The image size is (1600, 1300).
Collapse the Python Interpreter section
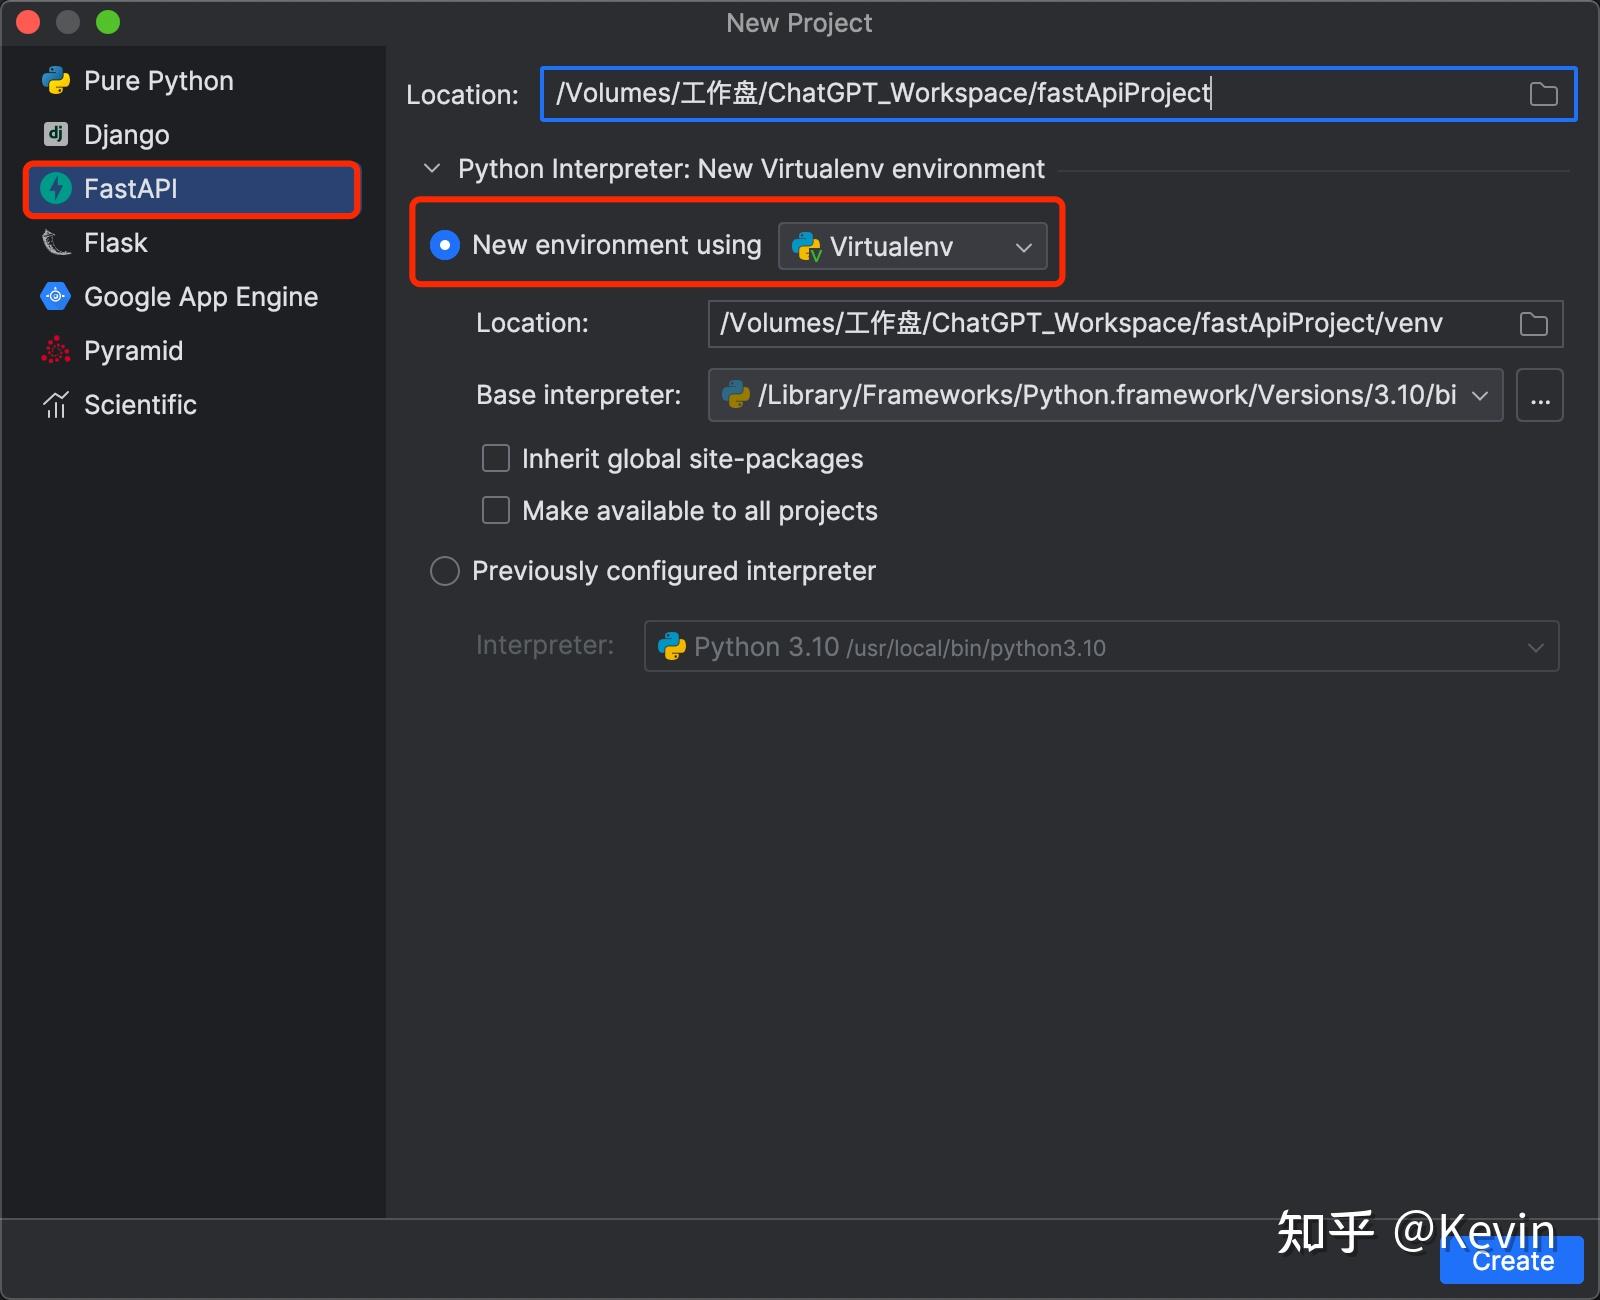coord(432,169)
